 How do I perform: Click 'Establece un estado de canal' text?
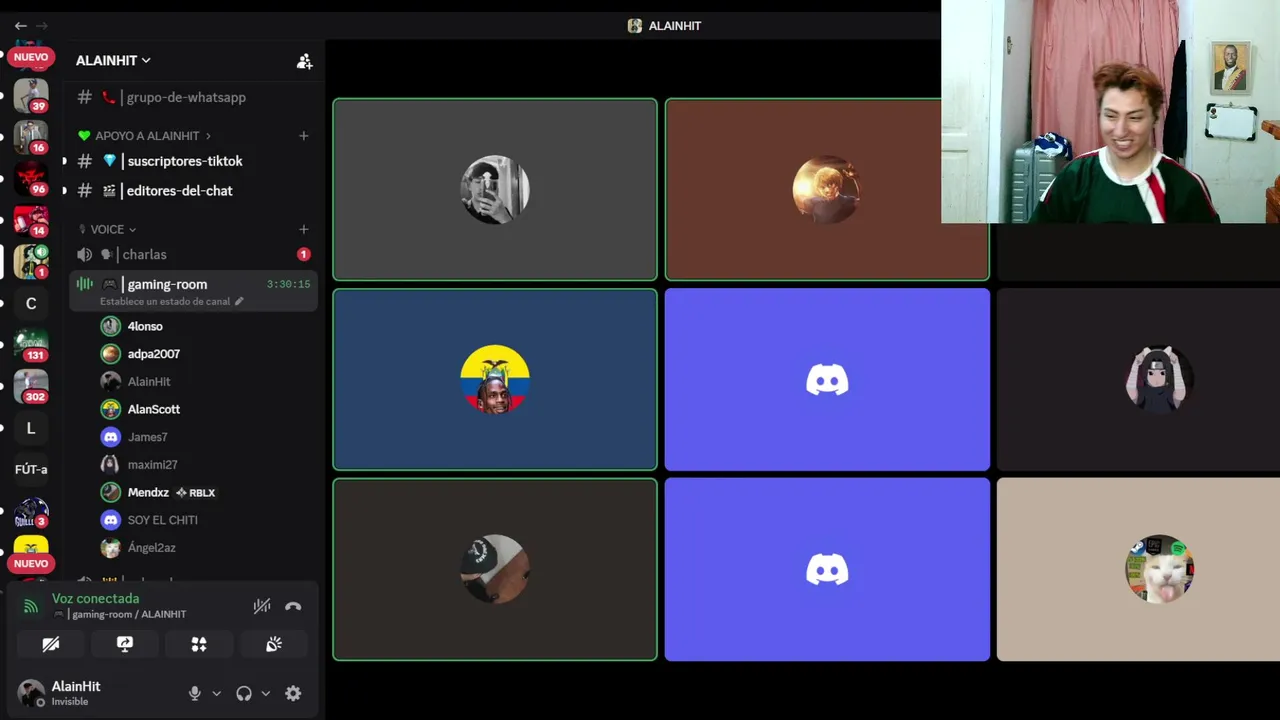pos(165,301)
